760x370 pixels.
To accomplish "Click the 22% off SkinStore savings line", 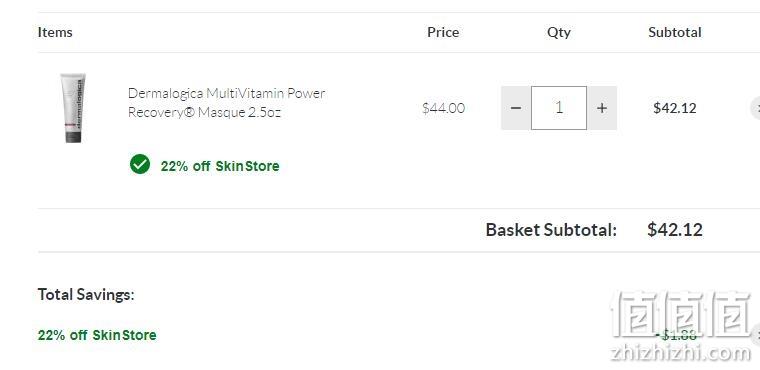I will tap(97, 335).
